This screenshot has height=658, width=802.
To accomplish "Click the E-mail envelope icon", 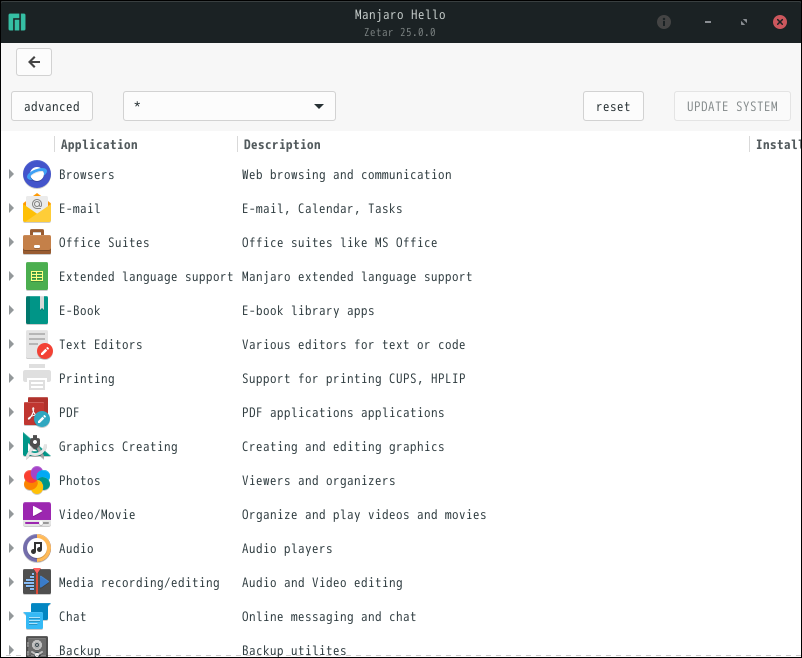I will [37, 208].
